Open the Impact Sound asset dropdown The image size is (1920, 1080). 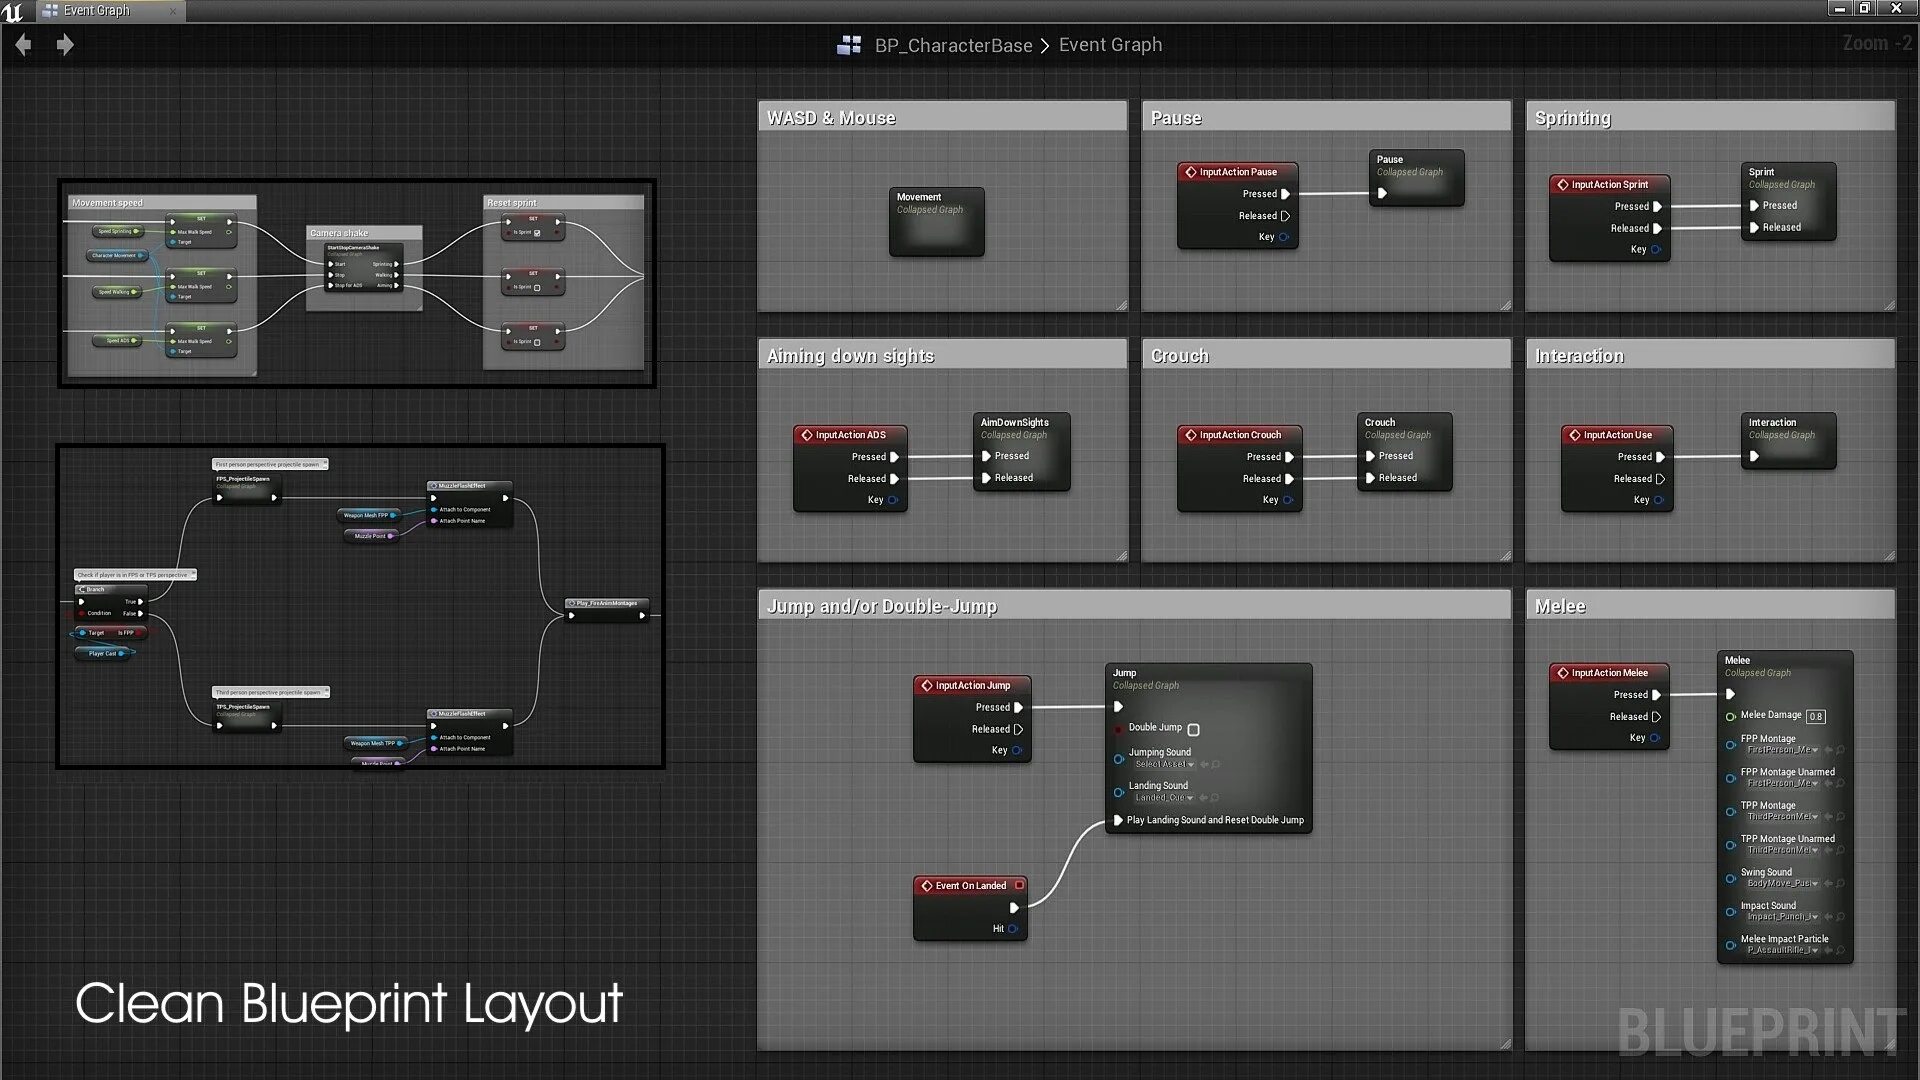(1782, 917)
